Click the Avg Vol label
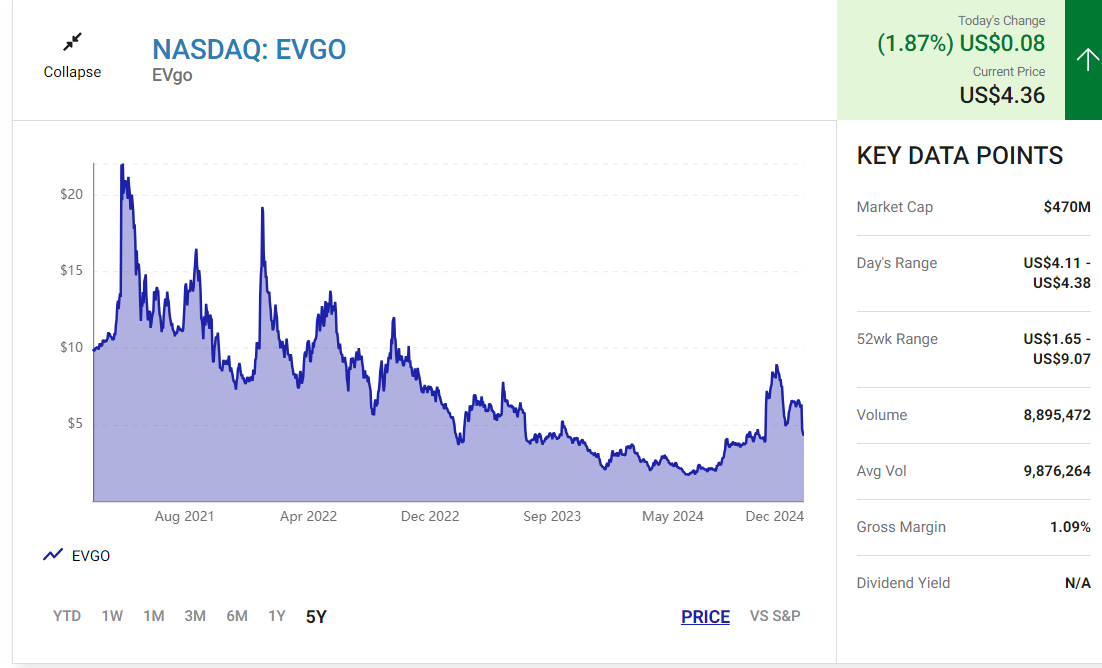This screenshot has width=1102, height=668. (881, 471)
